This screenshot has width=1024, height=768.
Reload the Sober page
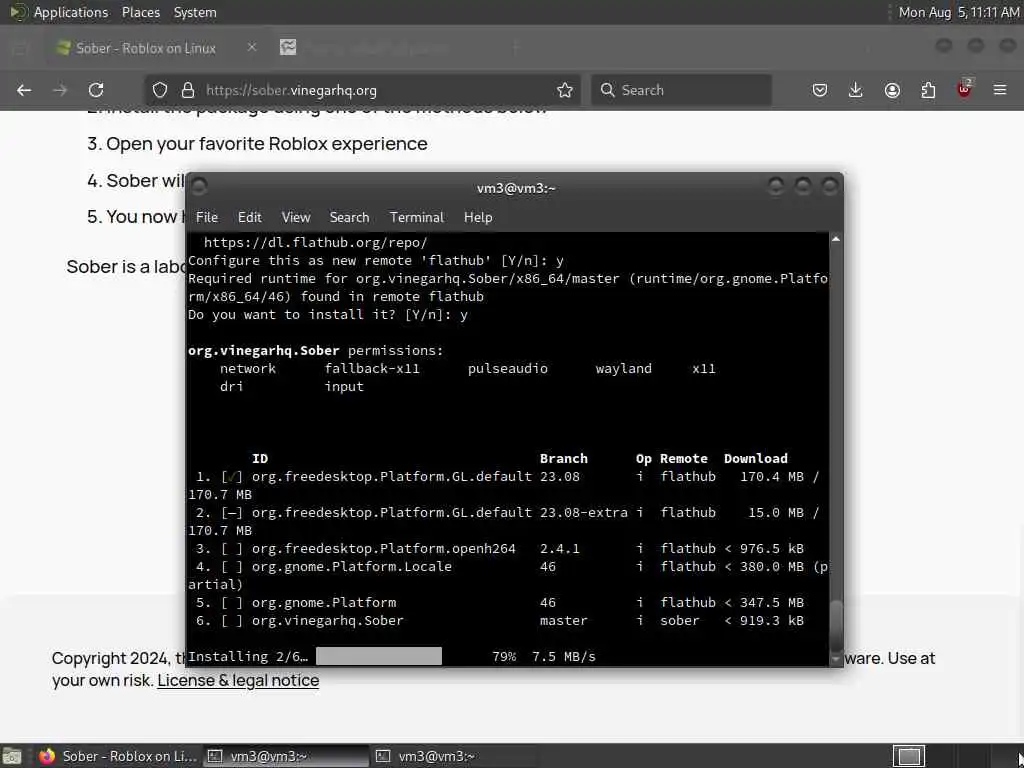(x=96, y=90)
